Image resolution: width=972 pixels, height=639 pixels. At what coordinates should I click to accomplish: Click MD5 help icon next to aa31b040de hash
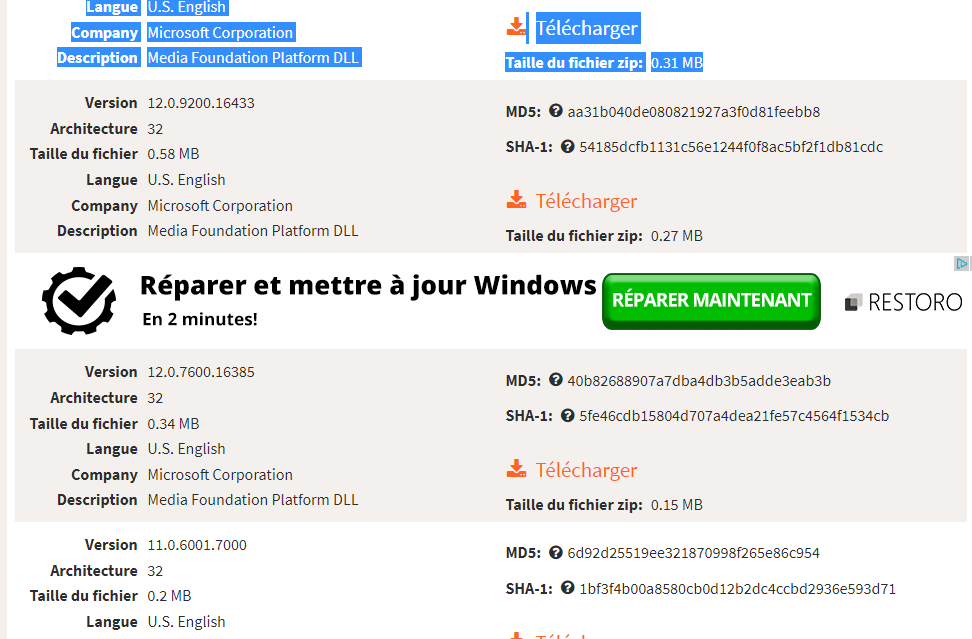[x=555, y=111]
